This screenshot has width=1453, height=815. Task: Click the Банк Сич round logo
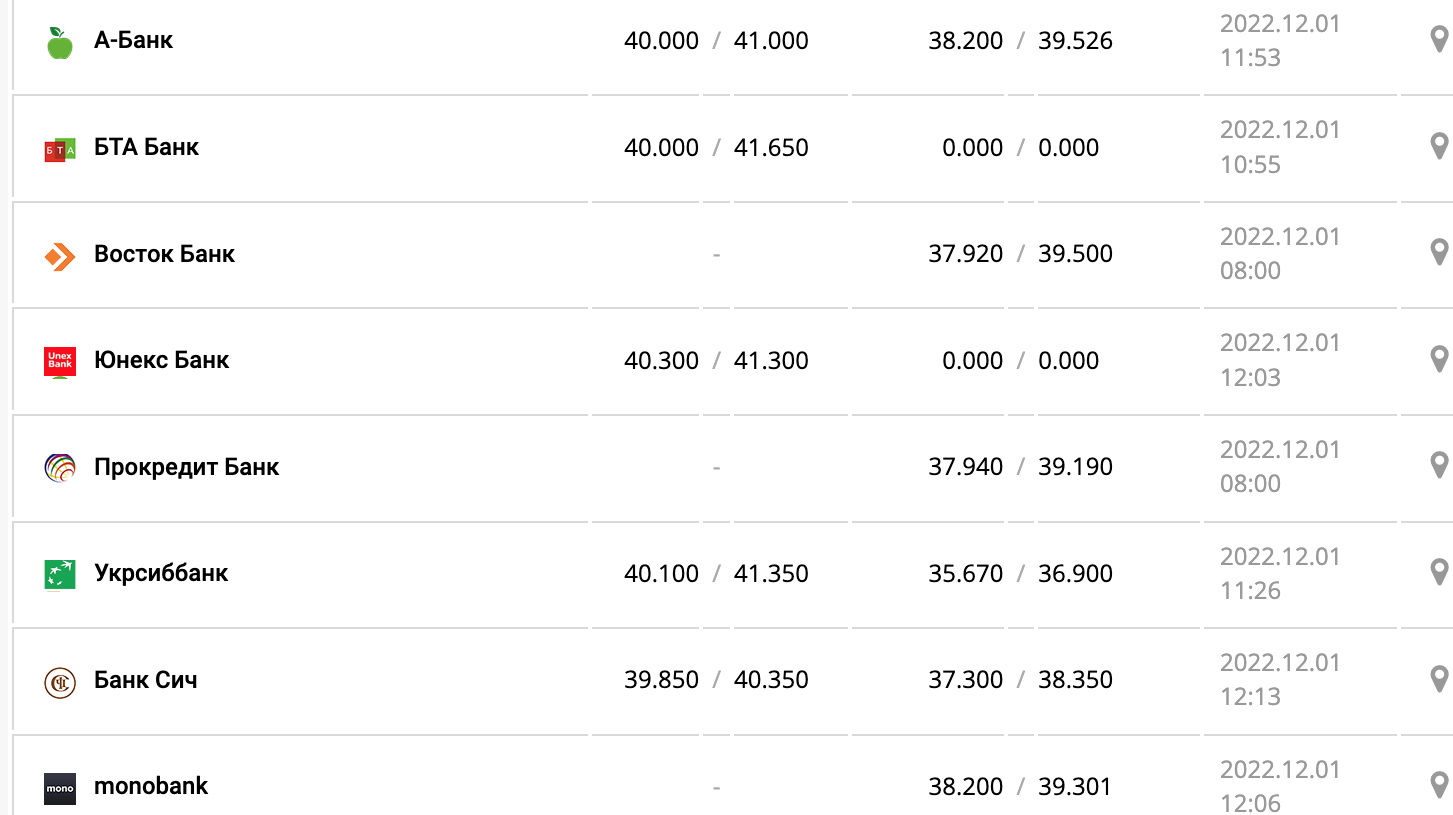pos(60,682)
